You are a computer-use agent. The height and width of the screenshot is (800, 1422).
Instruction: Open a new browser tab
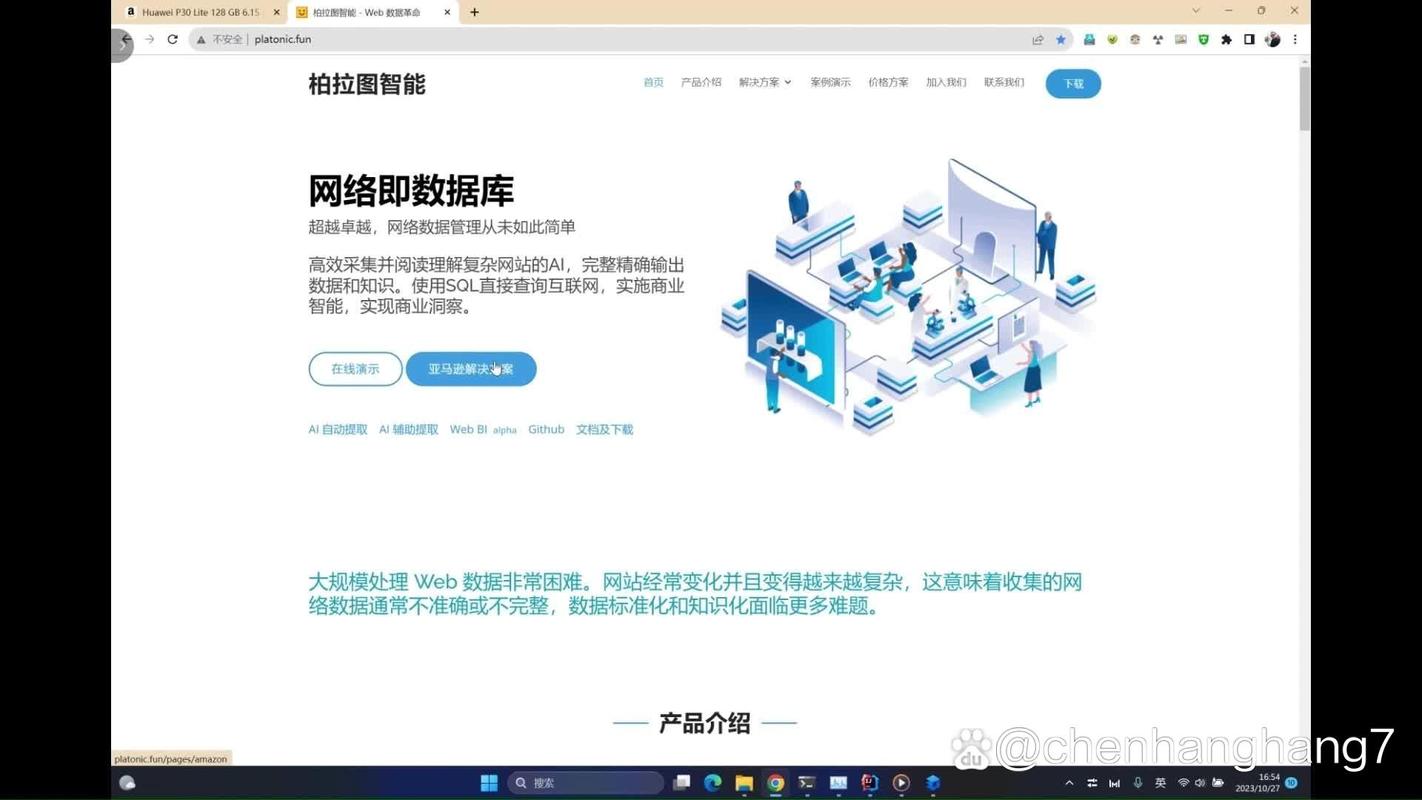474,12
